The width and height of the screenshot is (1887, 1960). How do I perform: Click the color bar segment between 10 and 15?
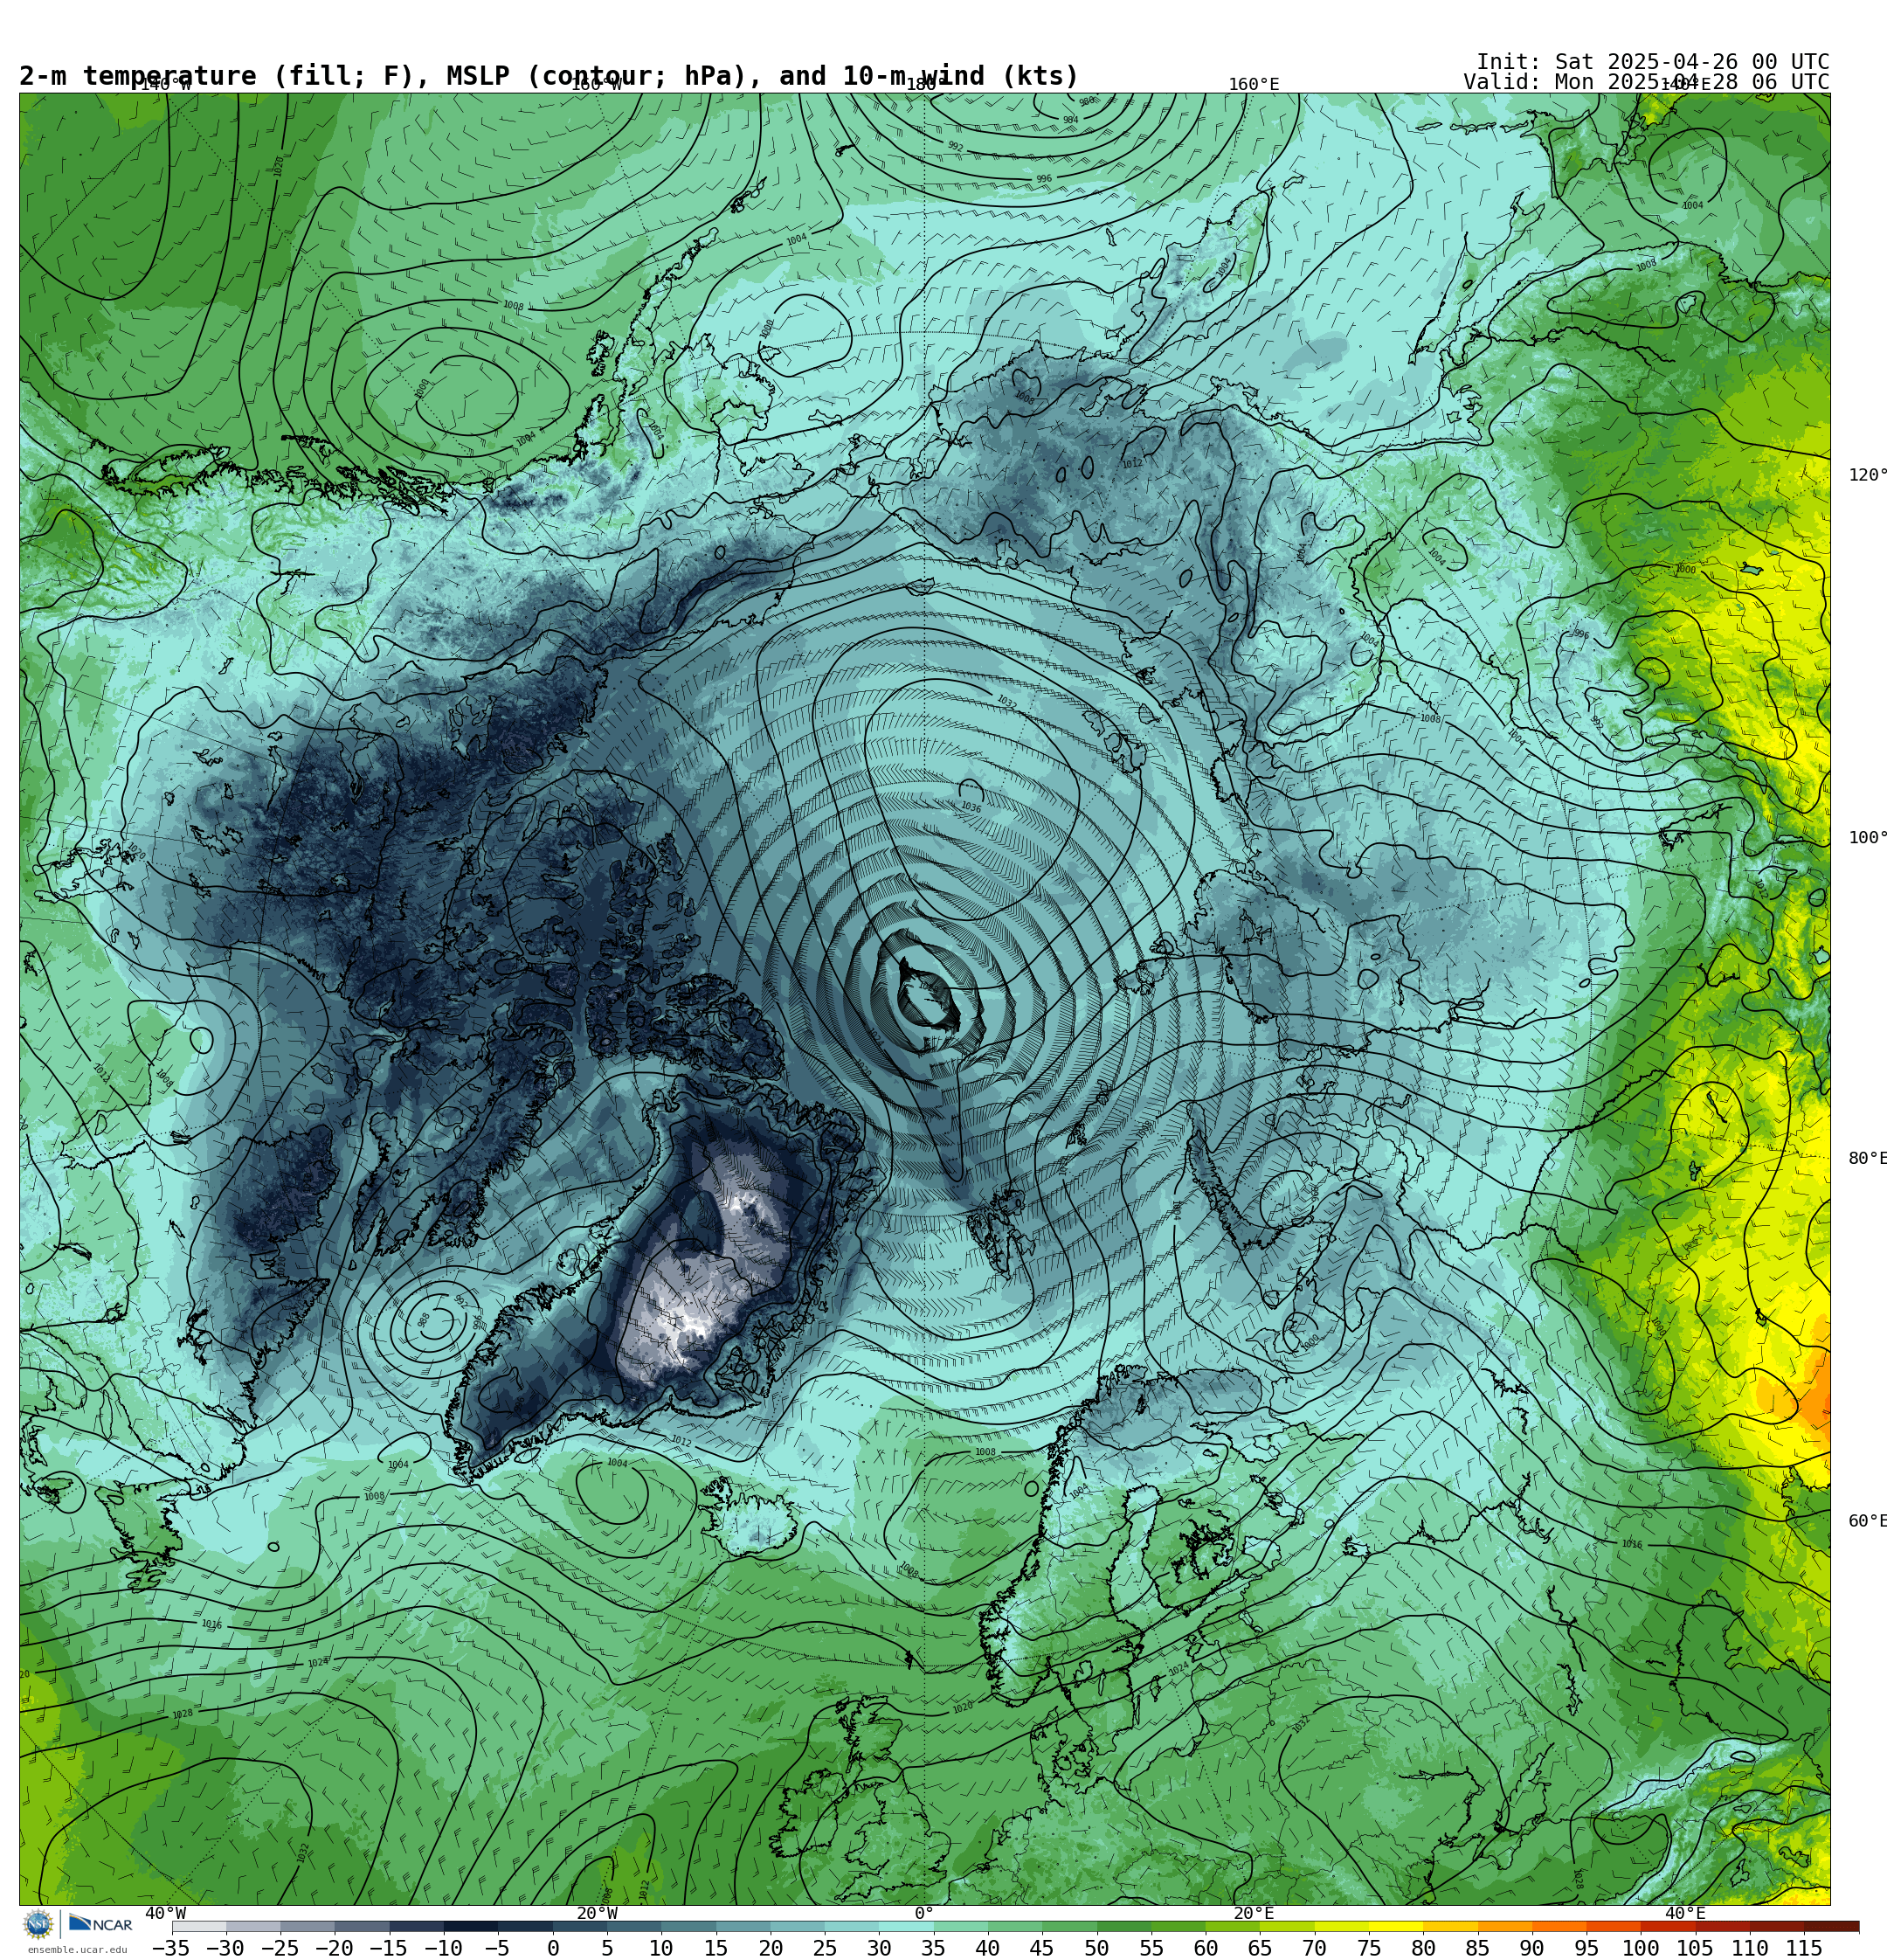coord(688,1926)
